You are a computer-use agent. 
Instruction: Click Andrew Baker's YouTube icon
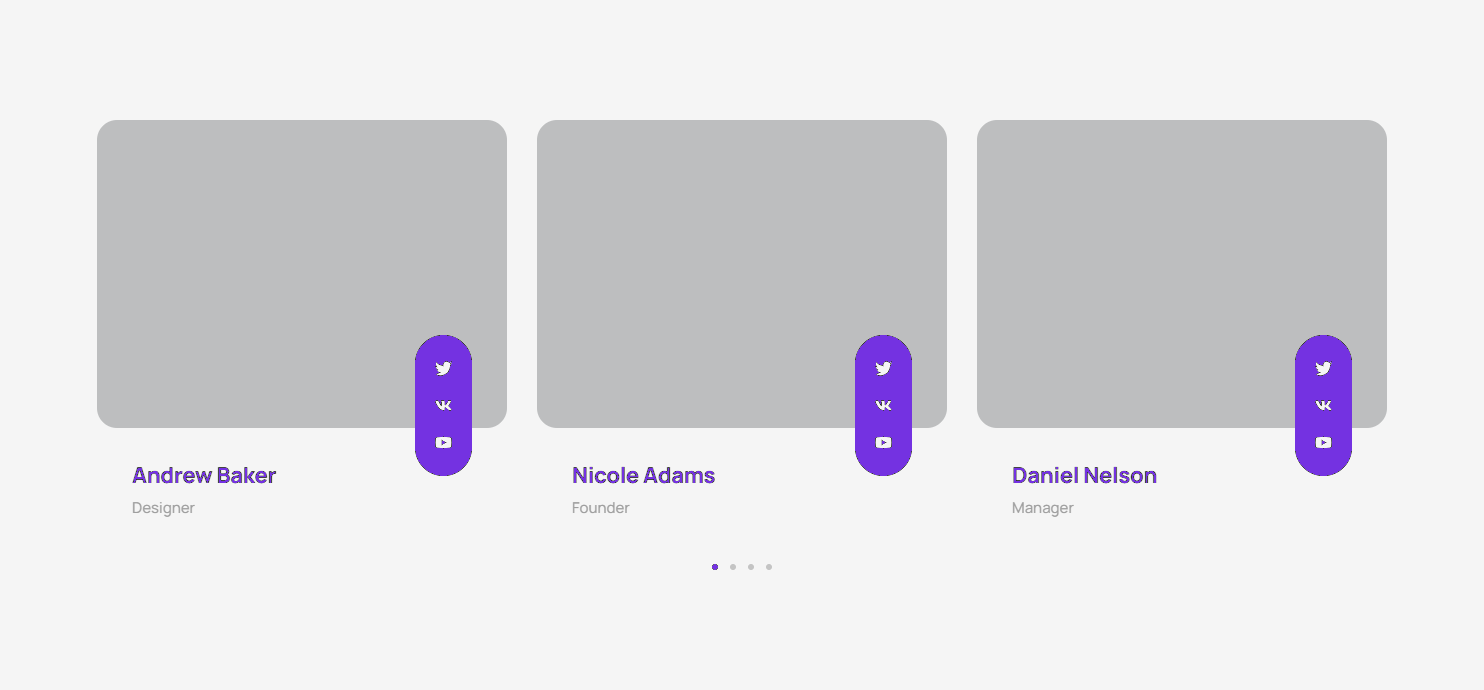[443, 442]
